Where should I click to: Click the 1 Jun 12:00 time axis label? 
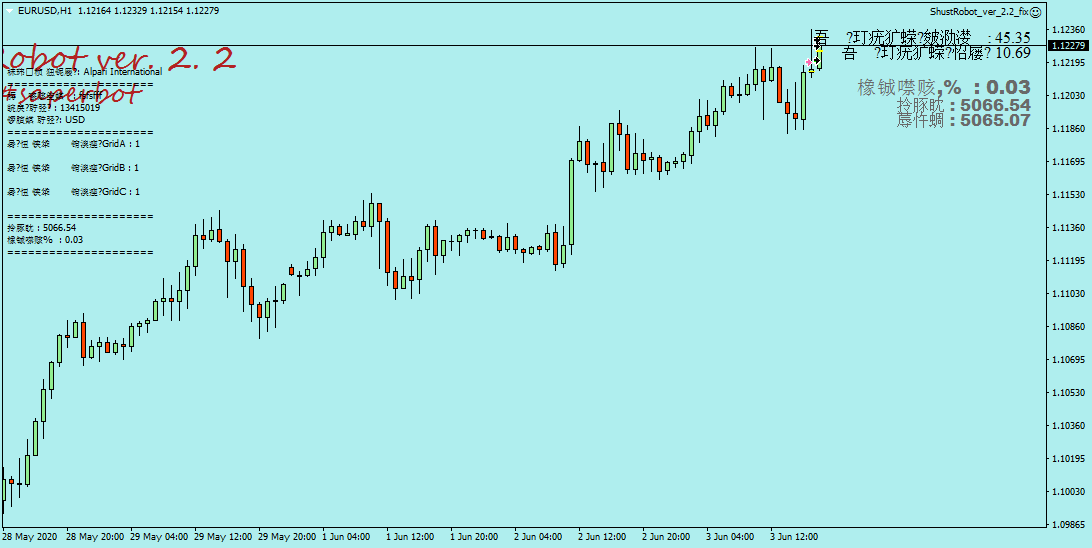410,537
